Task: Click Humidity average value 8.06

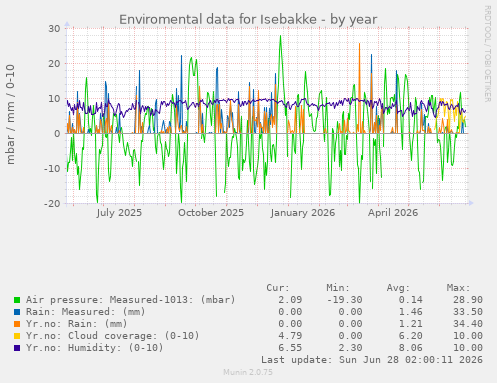Action: click(410, 348)
